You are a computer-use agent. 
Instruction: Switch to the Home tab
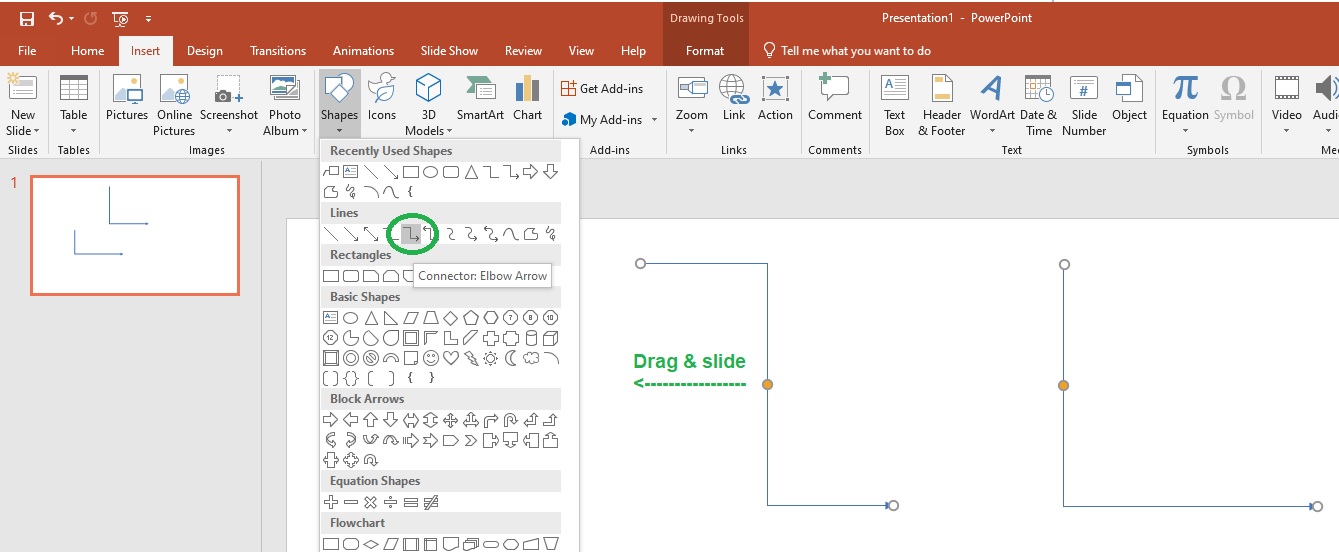point(87,51)
